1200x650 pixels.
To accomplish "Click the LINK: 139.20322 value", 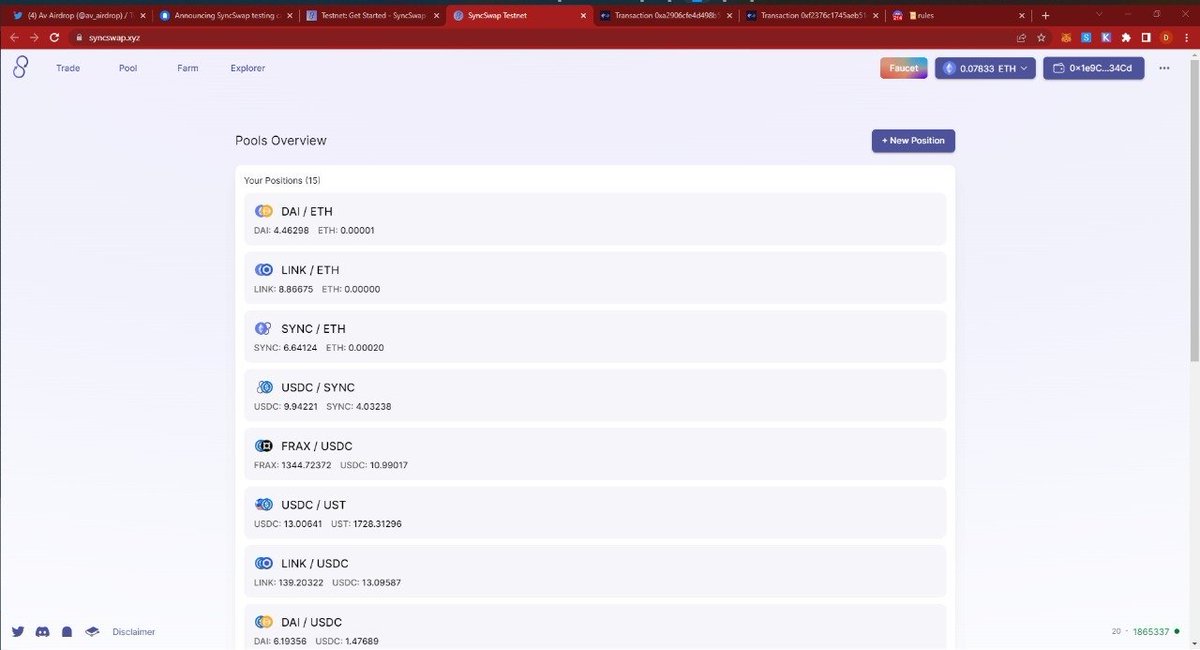I will click(289, 583).
